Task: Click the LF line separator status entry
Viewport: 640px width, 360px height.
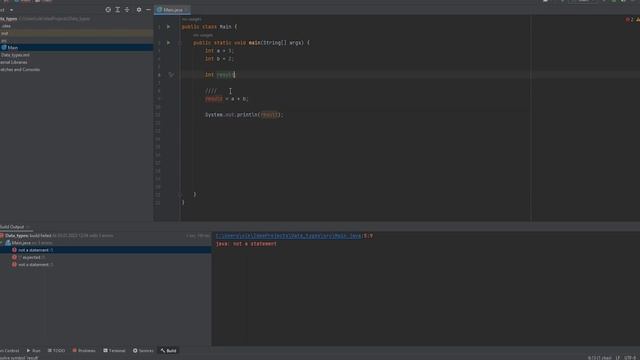Action: coord(618,358)
